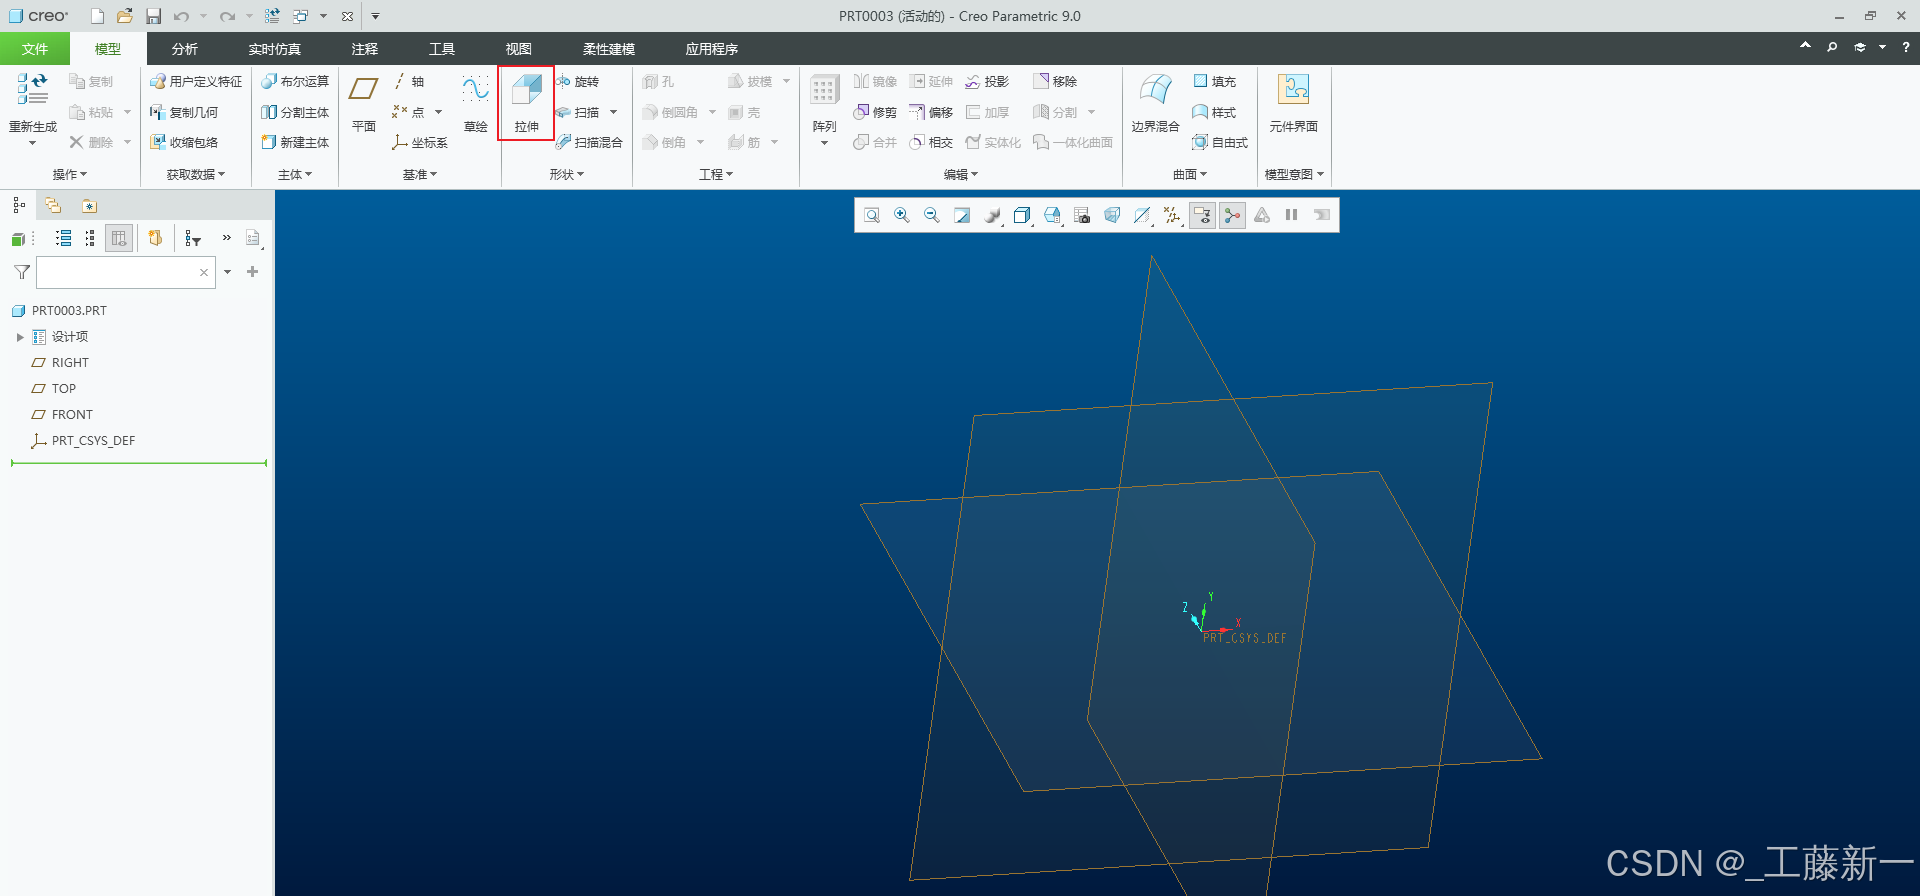Image resolution: width=1920 pixels, height=896 pixels.
Task: Click the zoom out icon in graphics toolbar
Action: point(932,215)
